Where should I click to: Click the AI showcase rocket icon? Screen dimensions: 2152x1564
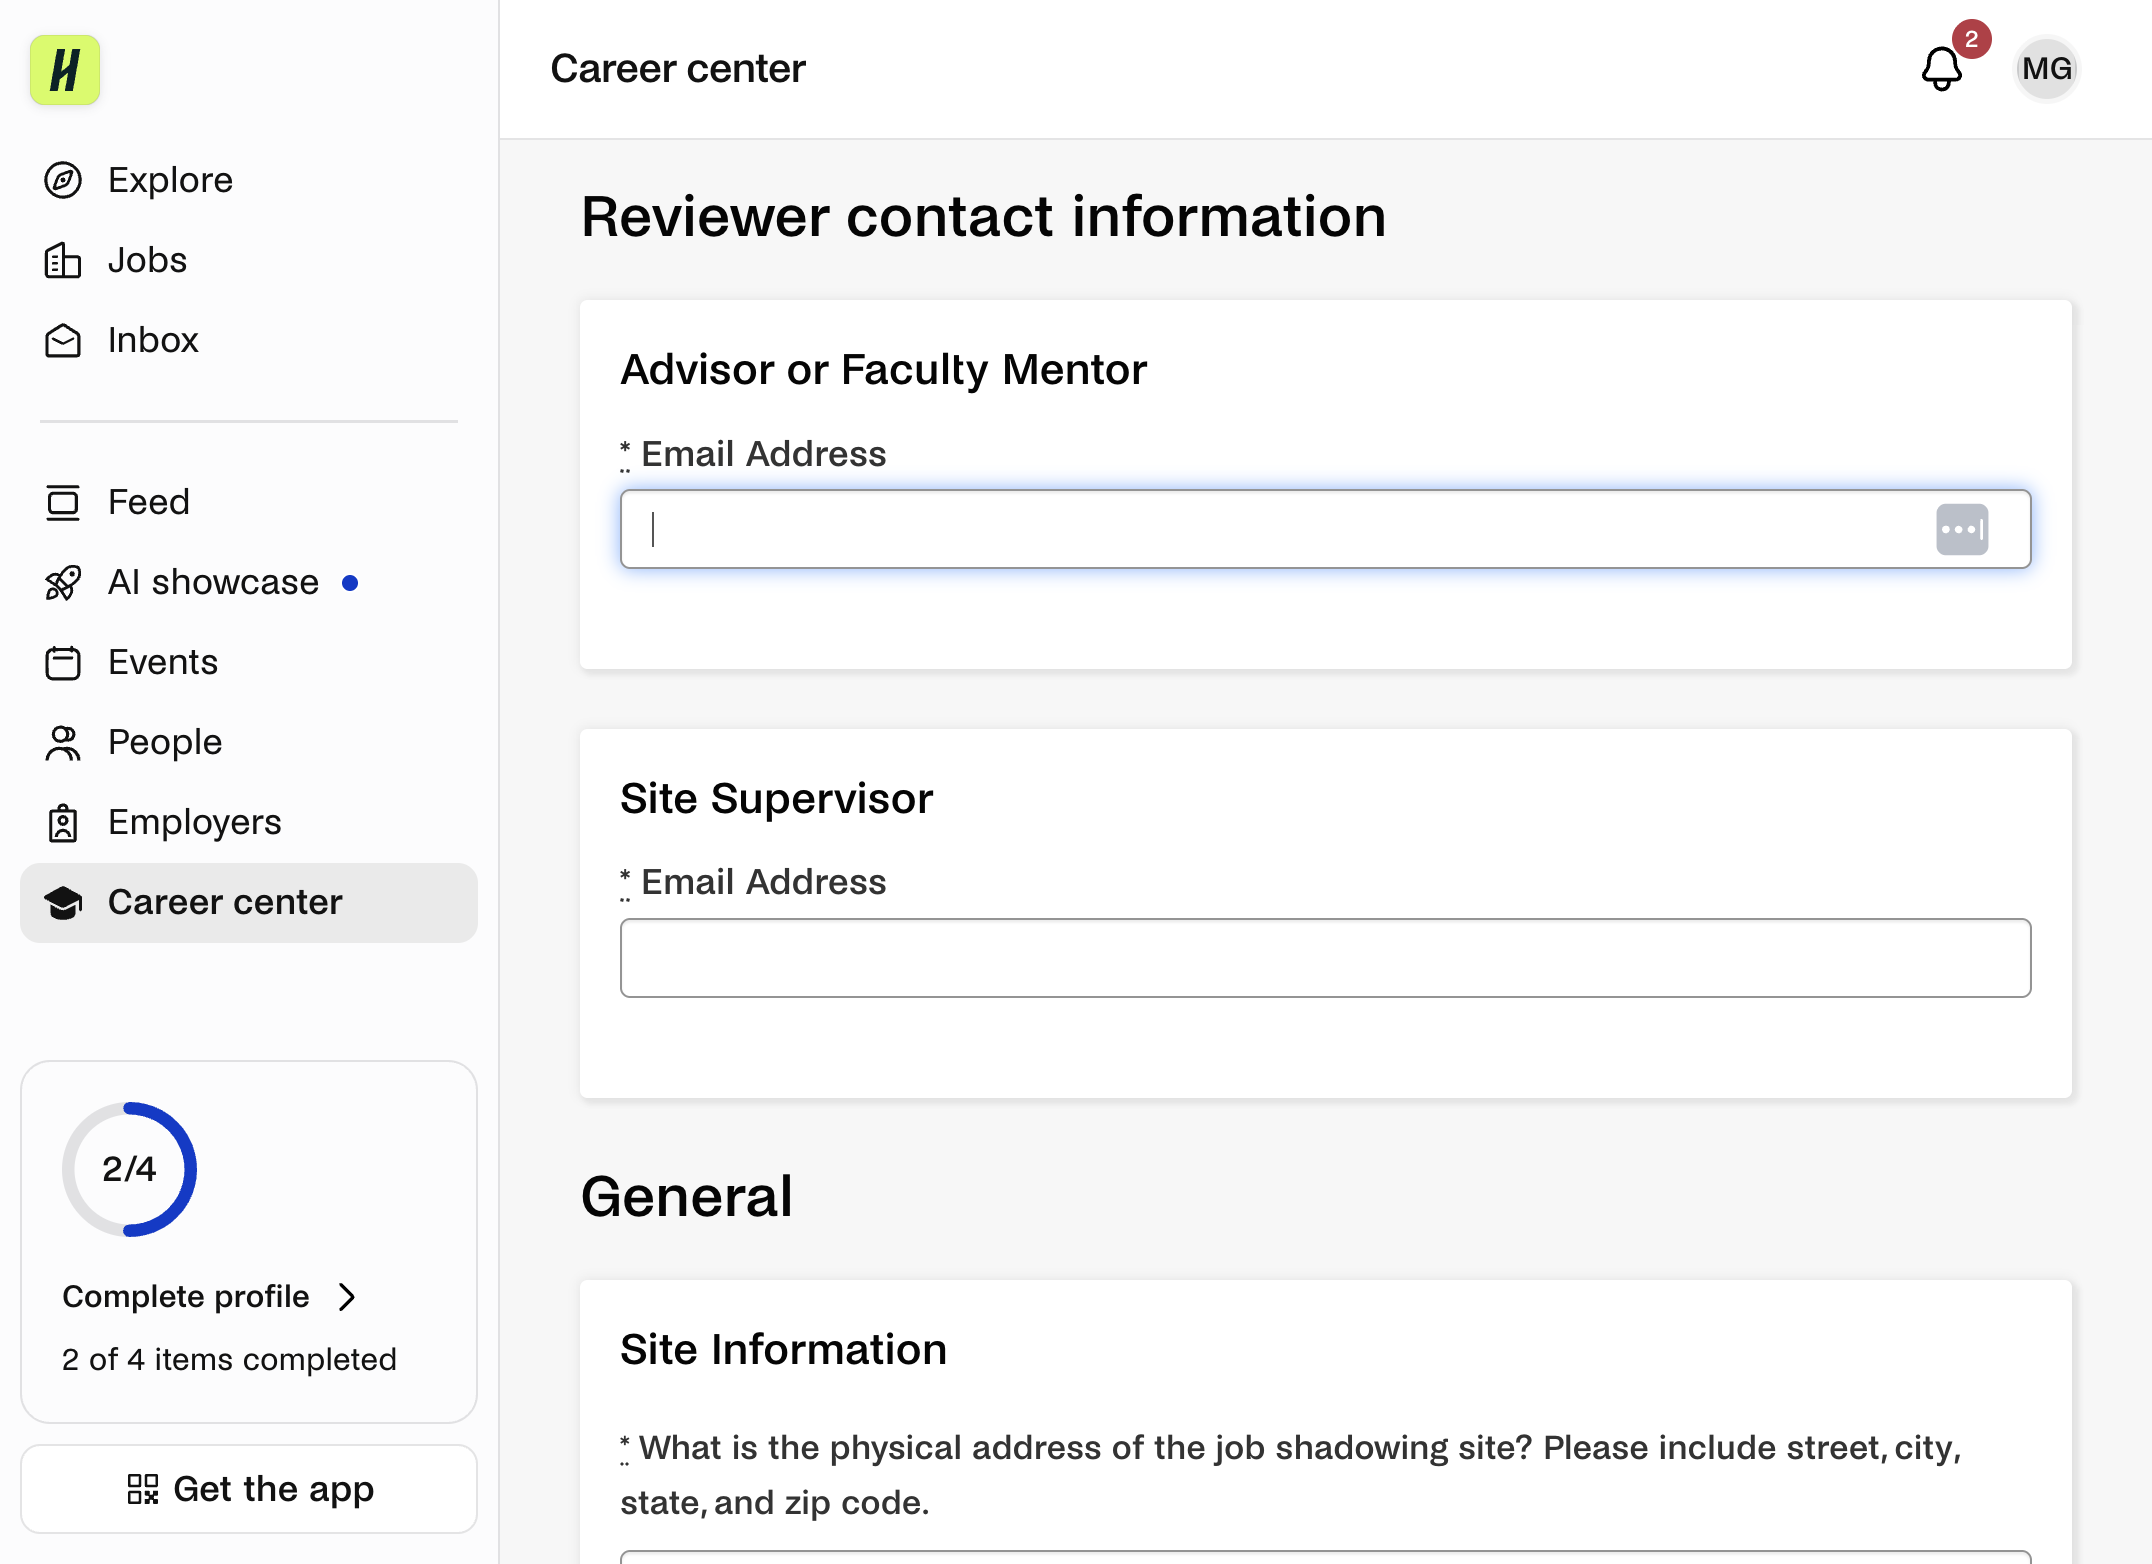pyautogui.click(x=63, y=583)
